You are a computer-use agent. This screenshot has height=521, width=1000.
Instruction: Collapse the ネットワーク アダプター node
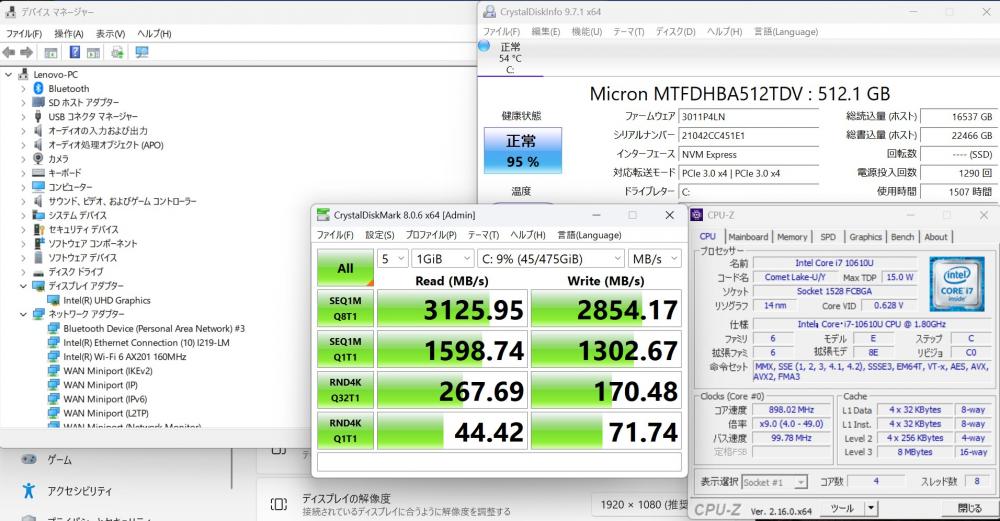pyautogui.click(x=24, y=314)
